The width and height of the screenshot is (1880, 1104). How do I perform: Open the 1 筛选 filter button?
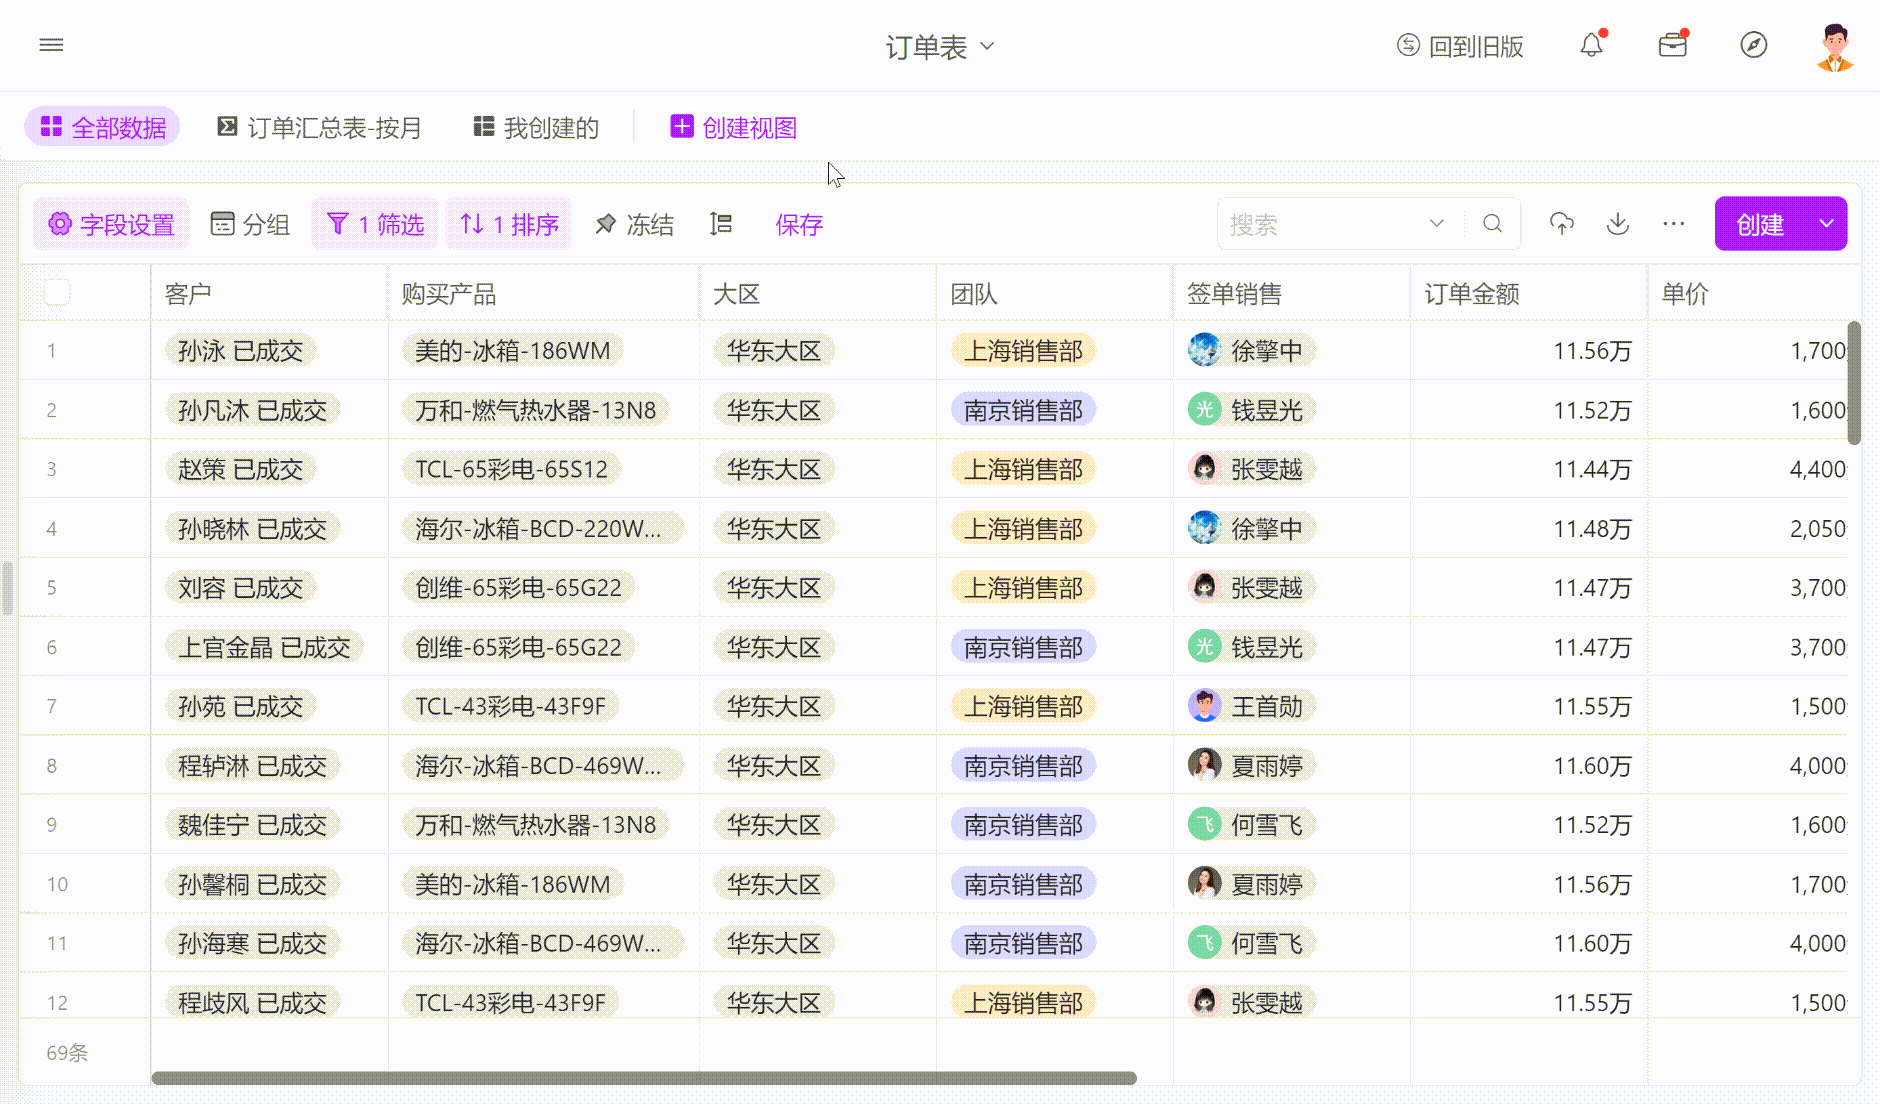click(376, 225)
